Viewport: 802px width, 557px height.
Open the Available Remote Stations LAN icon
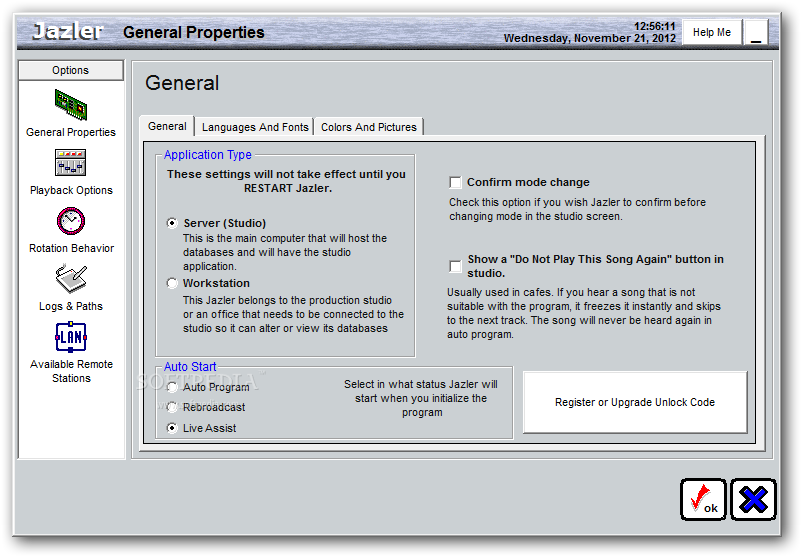pyautogui.click(x=71, y=337)
